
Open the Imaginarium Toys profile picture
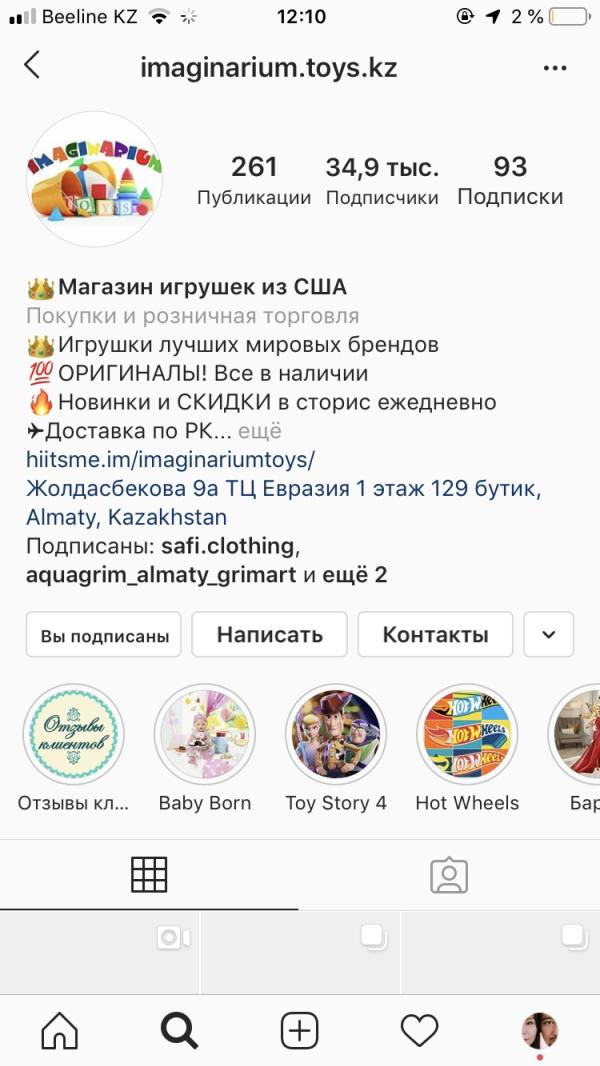point(94,179)
